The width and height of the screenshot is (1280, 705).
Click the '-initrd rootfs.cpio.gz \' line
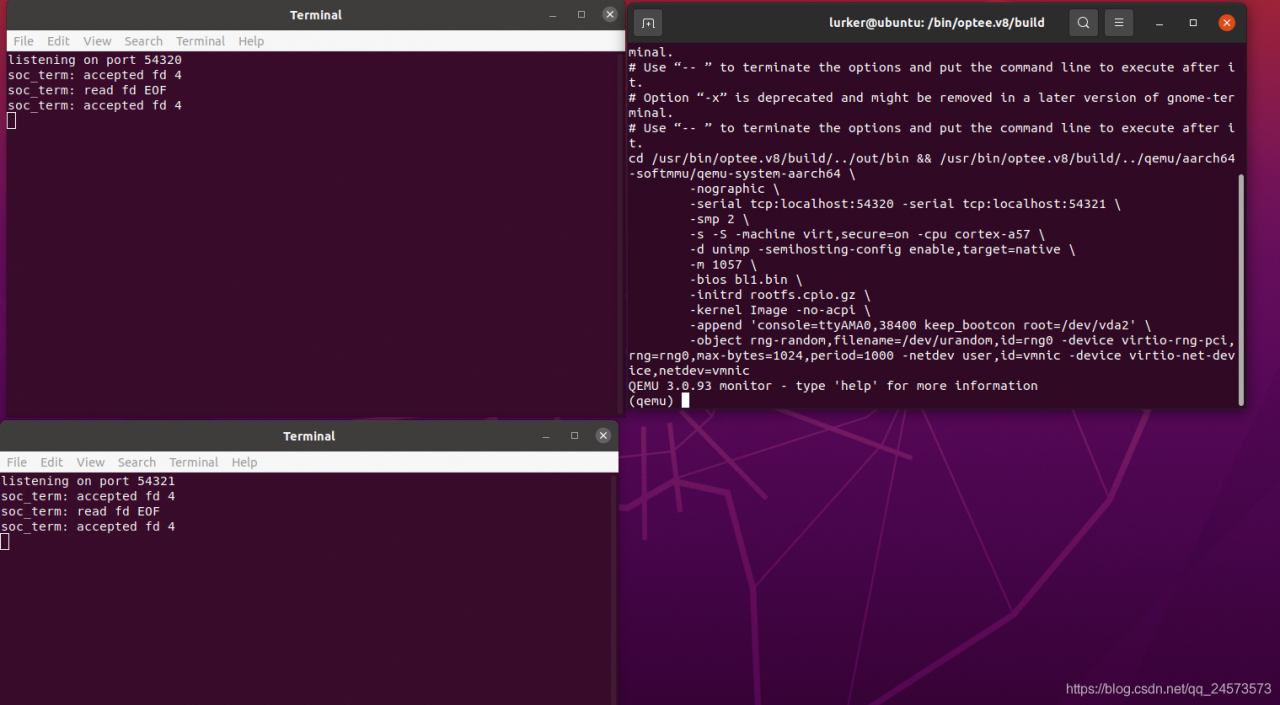point(780,294)
